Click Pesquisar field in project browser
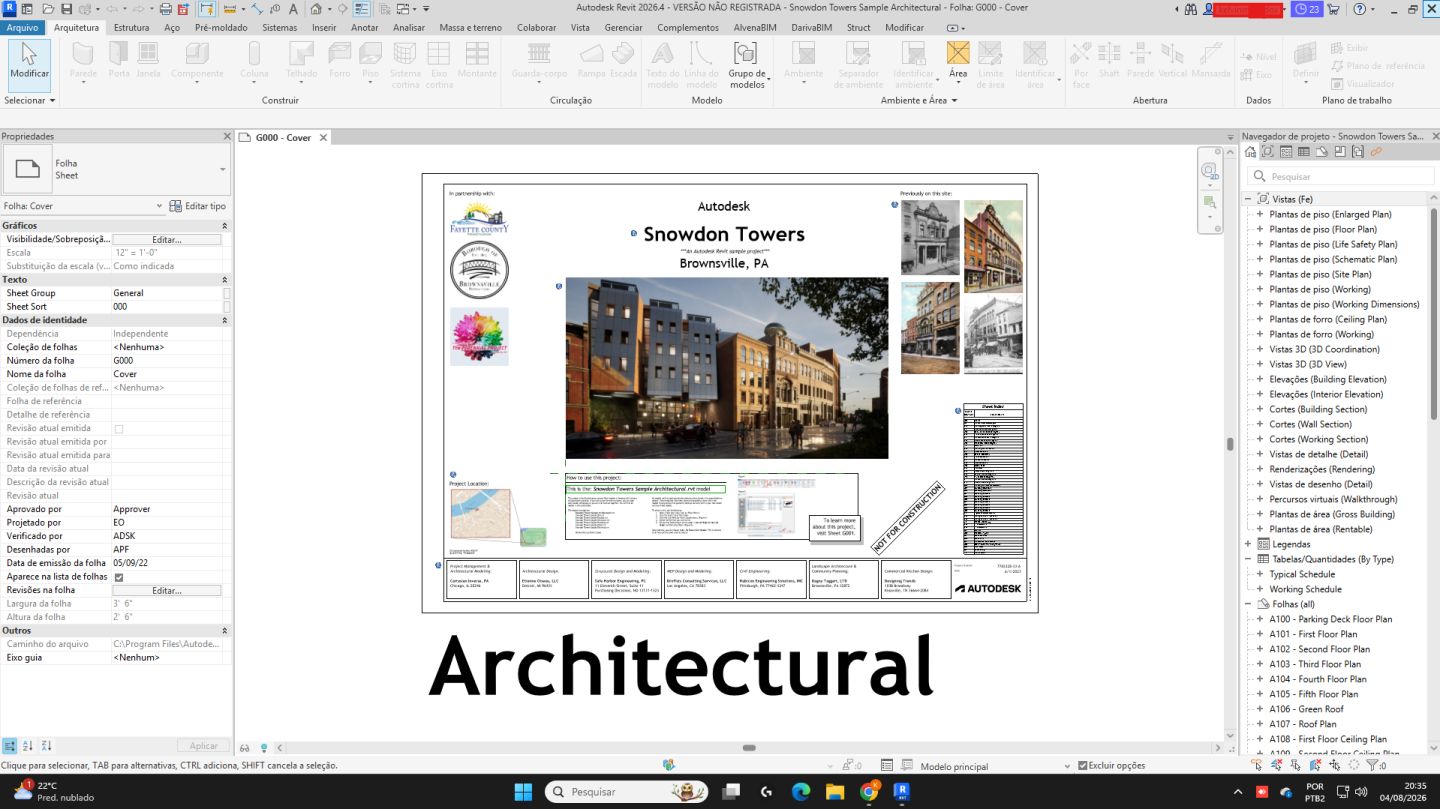The image size is (1440, 809). 1340,177
